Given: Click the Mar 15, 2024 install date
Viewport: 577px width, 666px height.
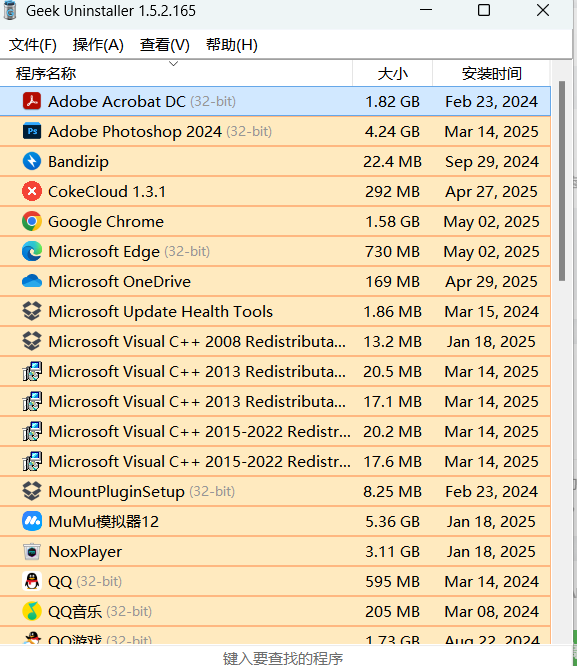Looking at the screenshot, I should point(492,311).
